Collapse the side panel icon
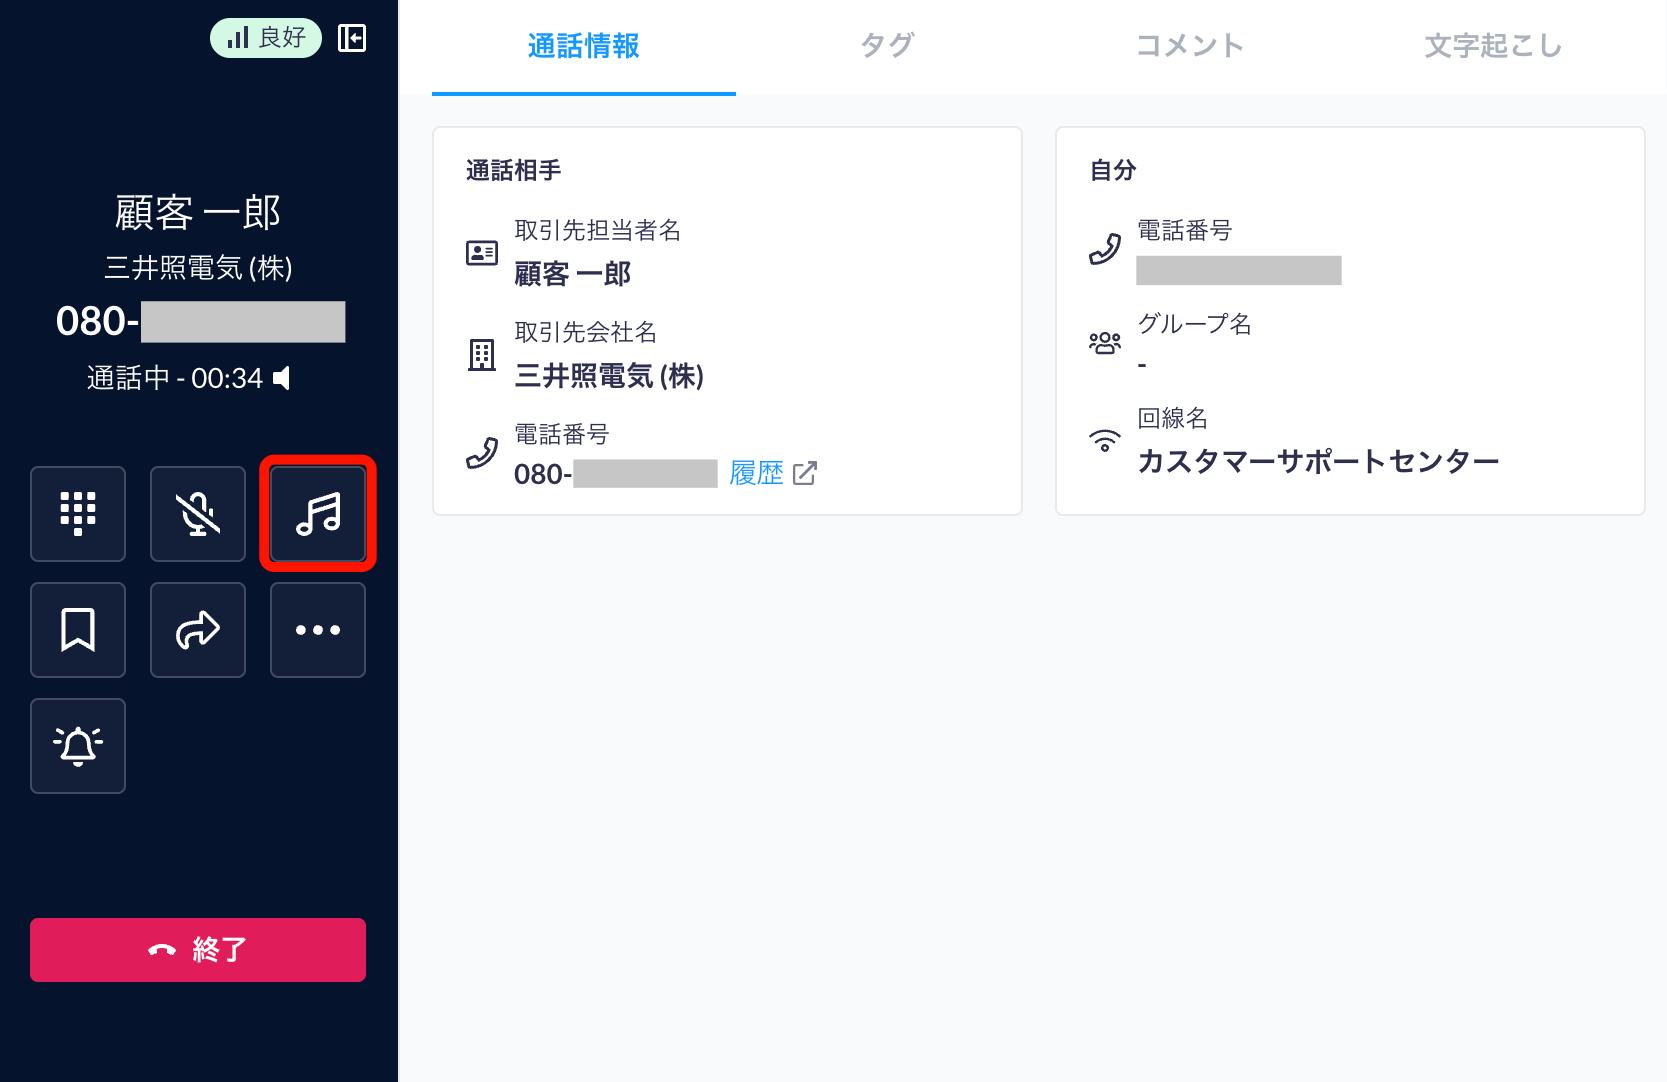Screen dimensions: 1667x1082 coord(352,38)
